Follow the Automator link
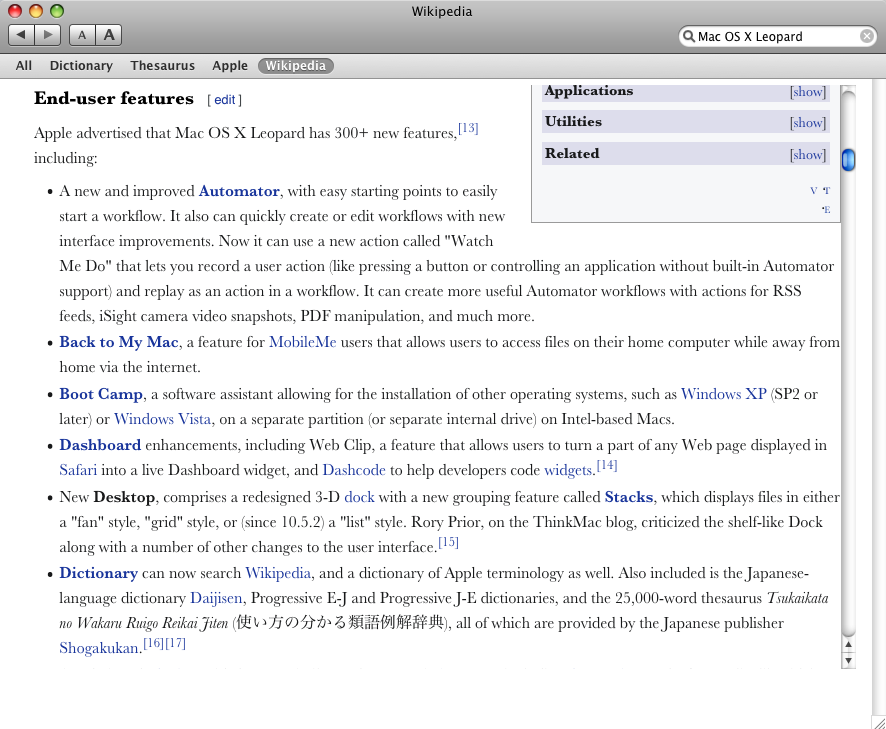The height and width of the screenshot is (729, 886). 239,191
